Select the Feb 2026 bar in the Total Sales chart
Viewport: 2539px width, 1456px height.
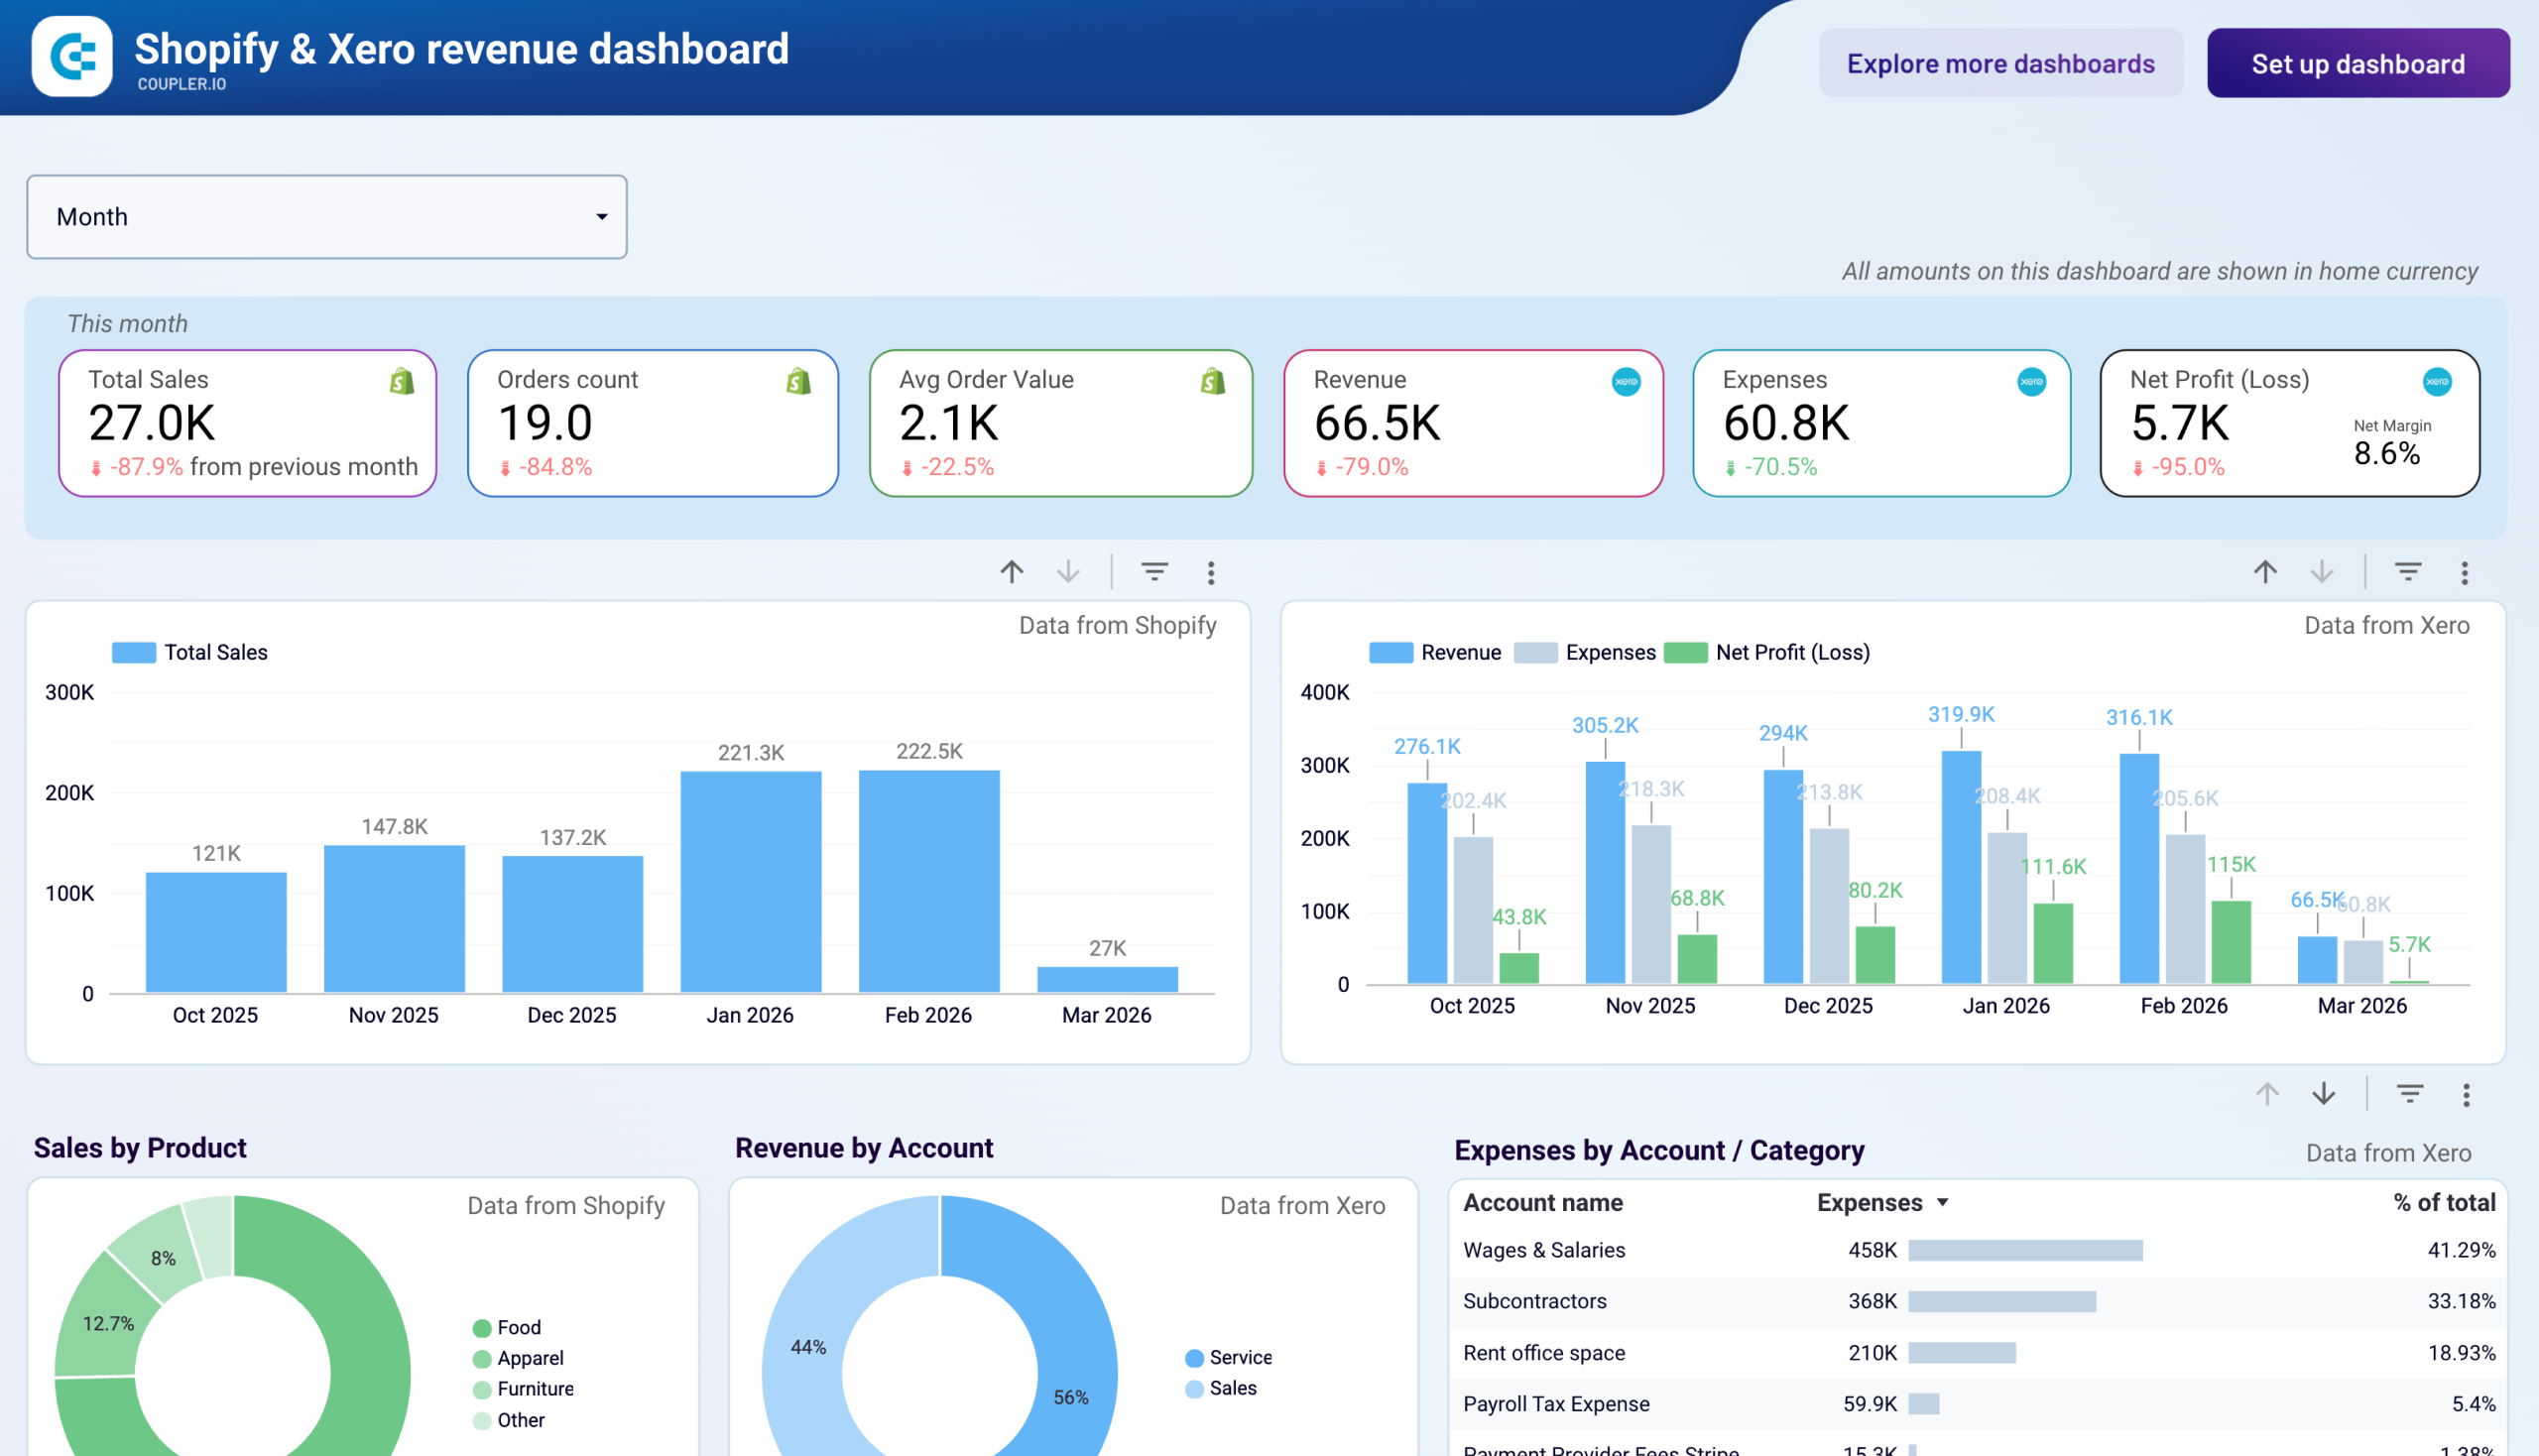pos(928,880)
